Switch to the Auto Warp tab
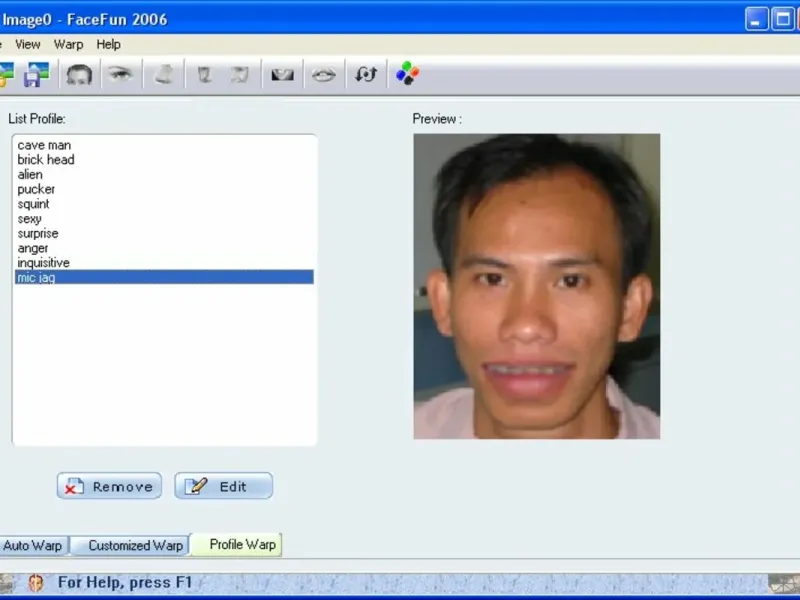Screen dimensions: 800x600 coord(32,546)
